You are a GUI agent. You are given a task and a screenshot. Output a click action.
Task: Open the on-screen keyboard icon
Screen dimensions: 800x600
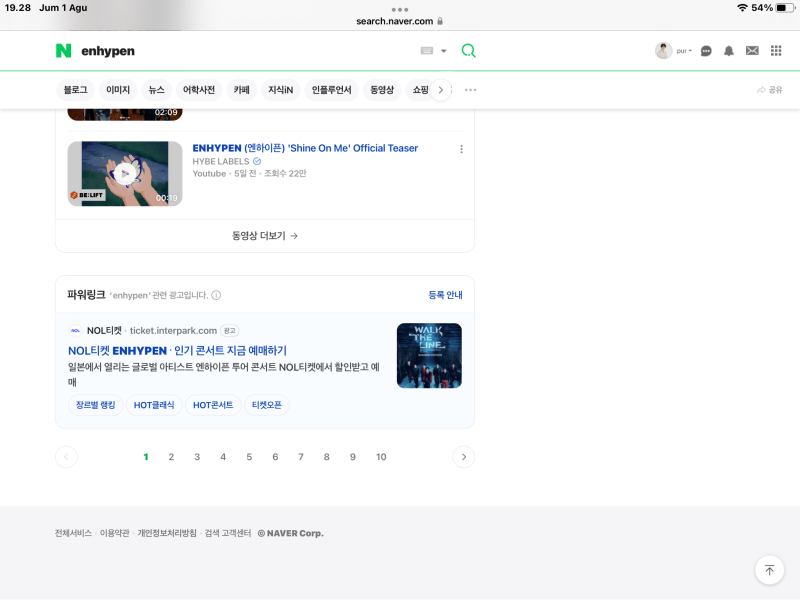click(427, 51)
